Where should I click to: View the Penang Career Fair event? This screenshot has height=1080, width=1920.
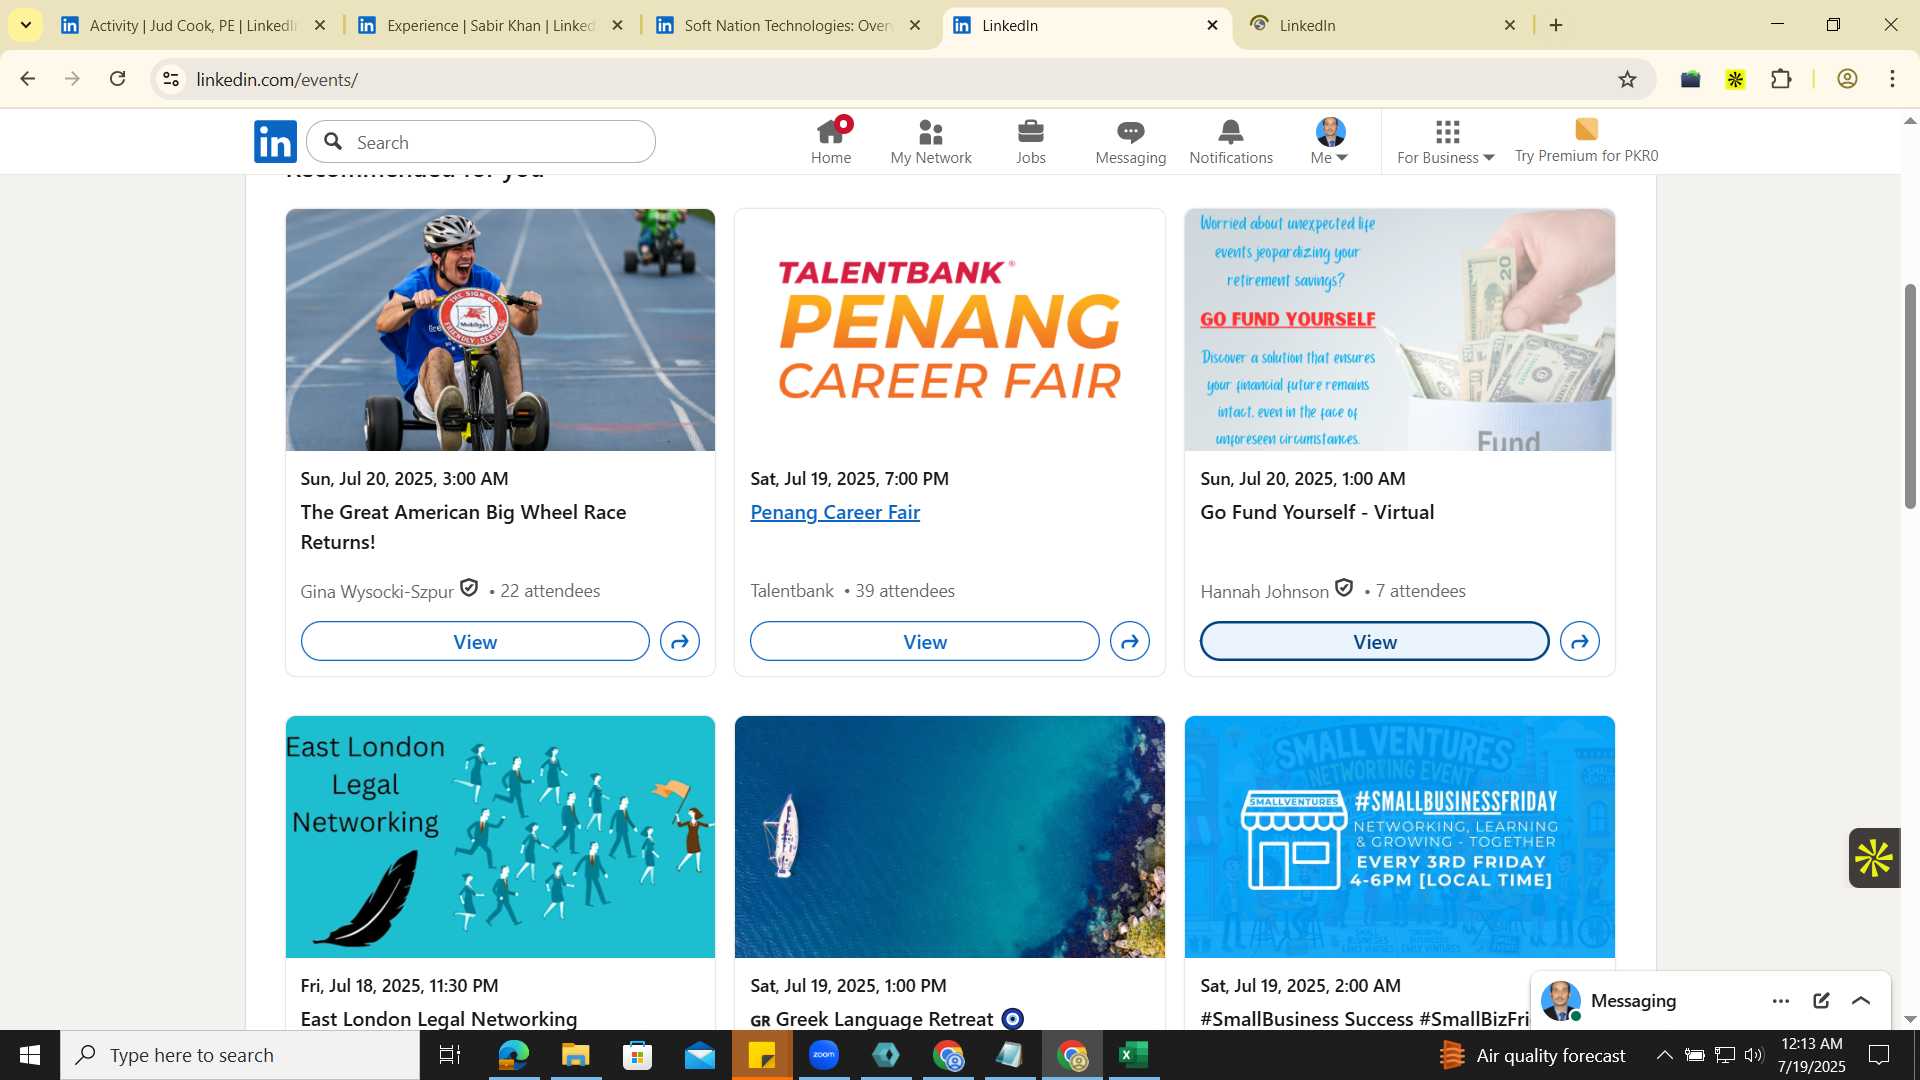click(925, 641)
